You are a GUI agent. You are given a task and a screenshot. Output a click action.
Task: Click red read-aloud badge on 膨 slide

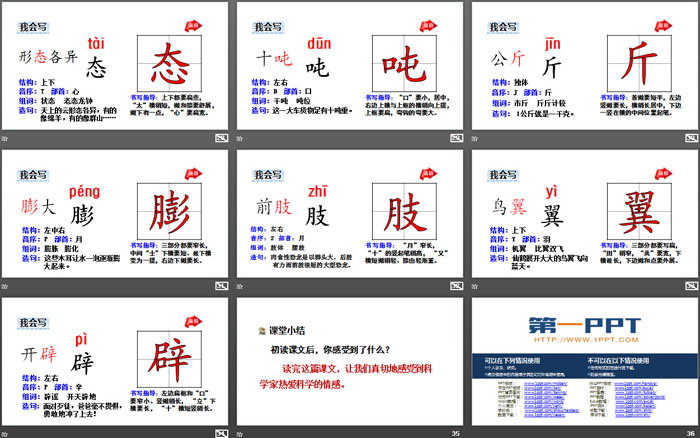[x=193, y=174]
